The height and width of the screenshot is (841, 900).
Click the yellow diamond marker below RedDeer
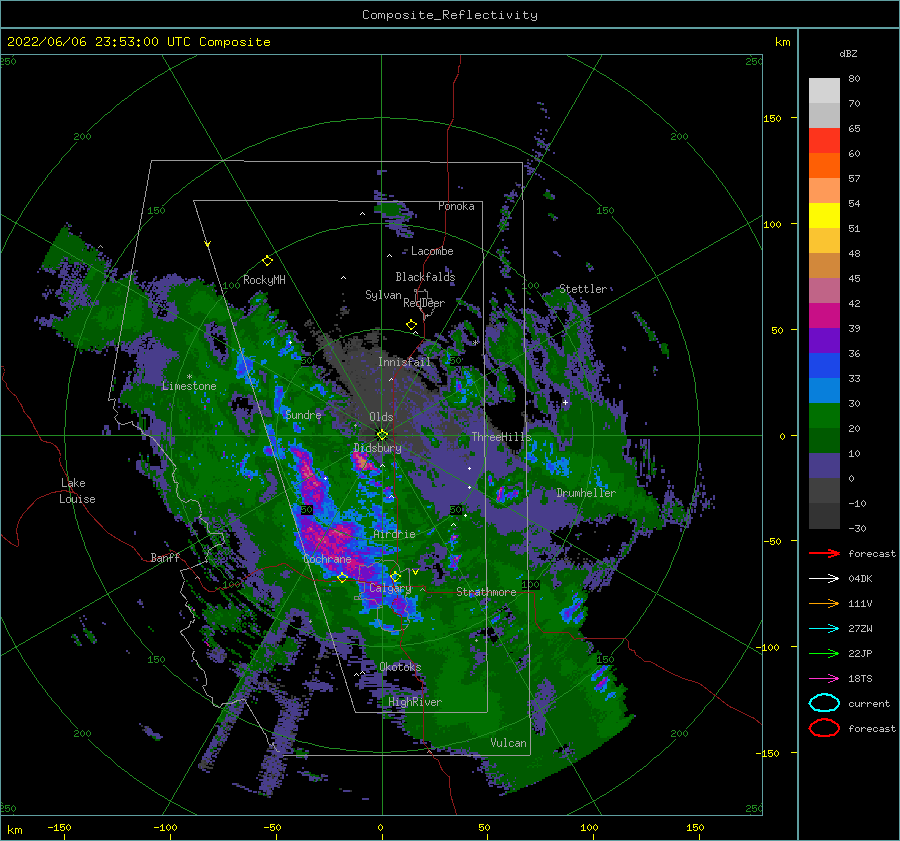[411, 325]
